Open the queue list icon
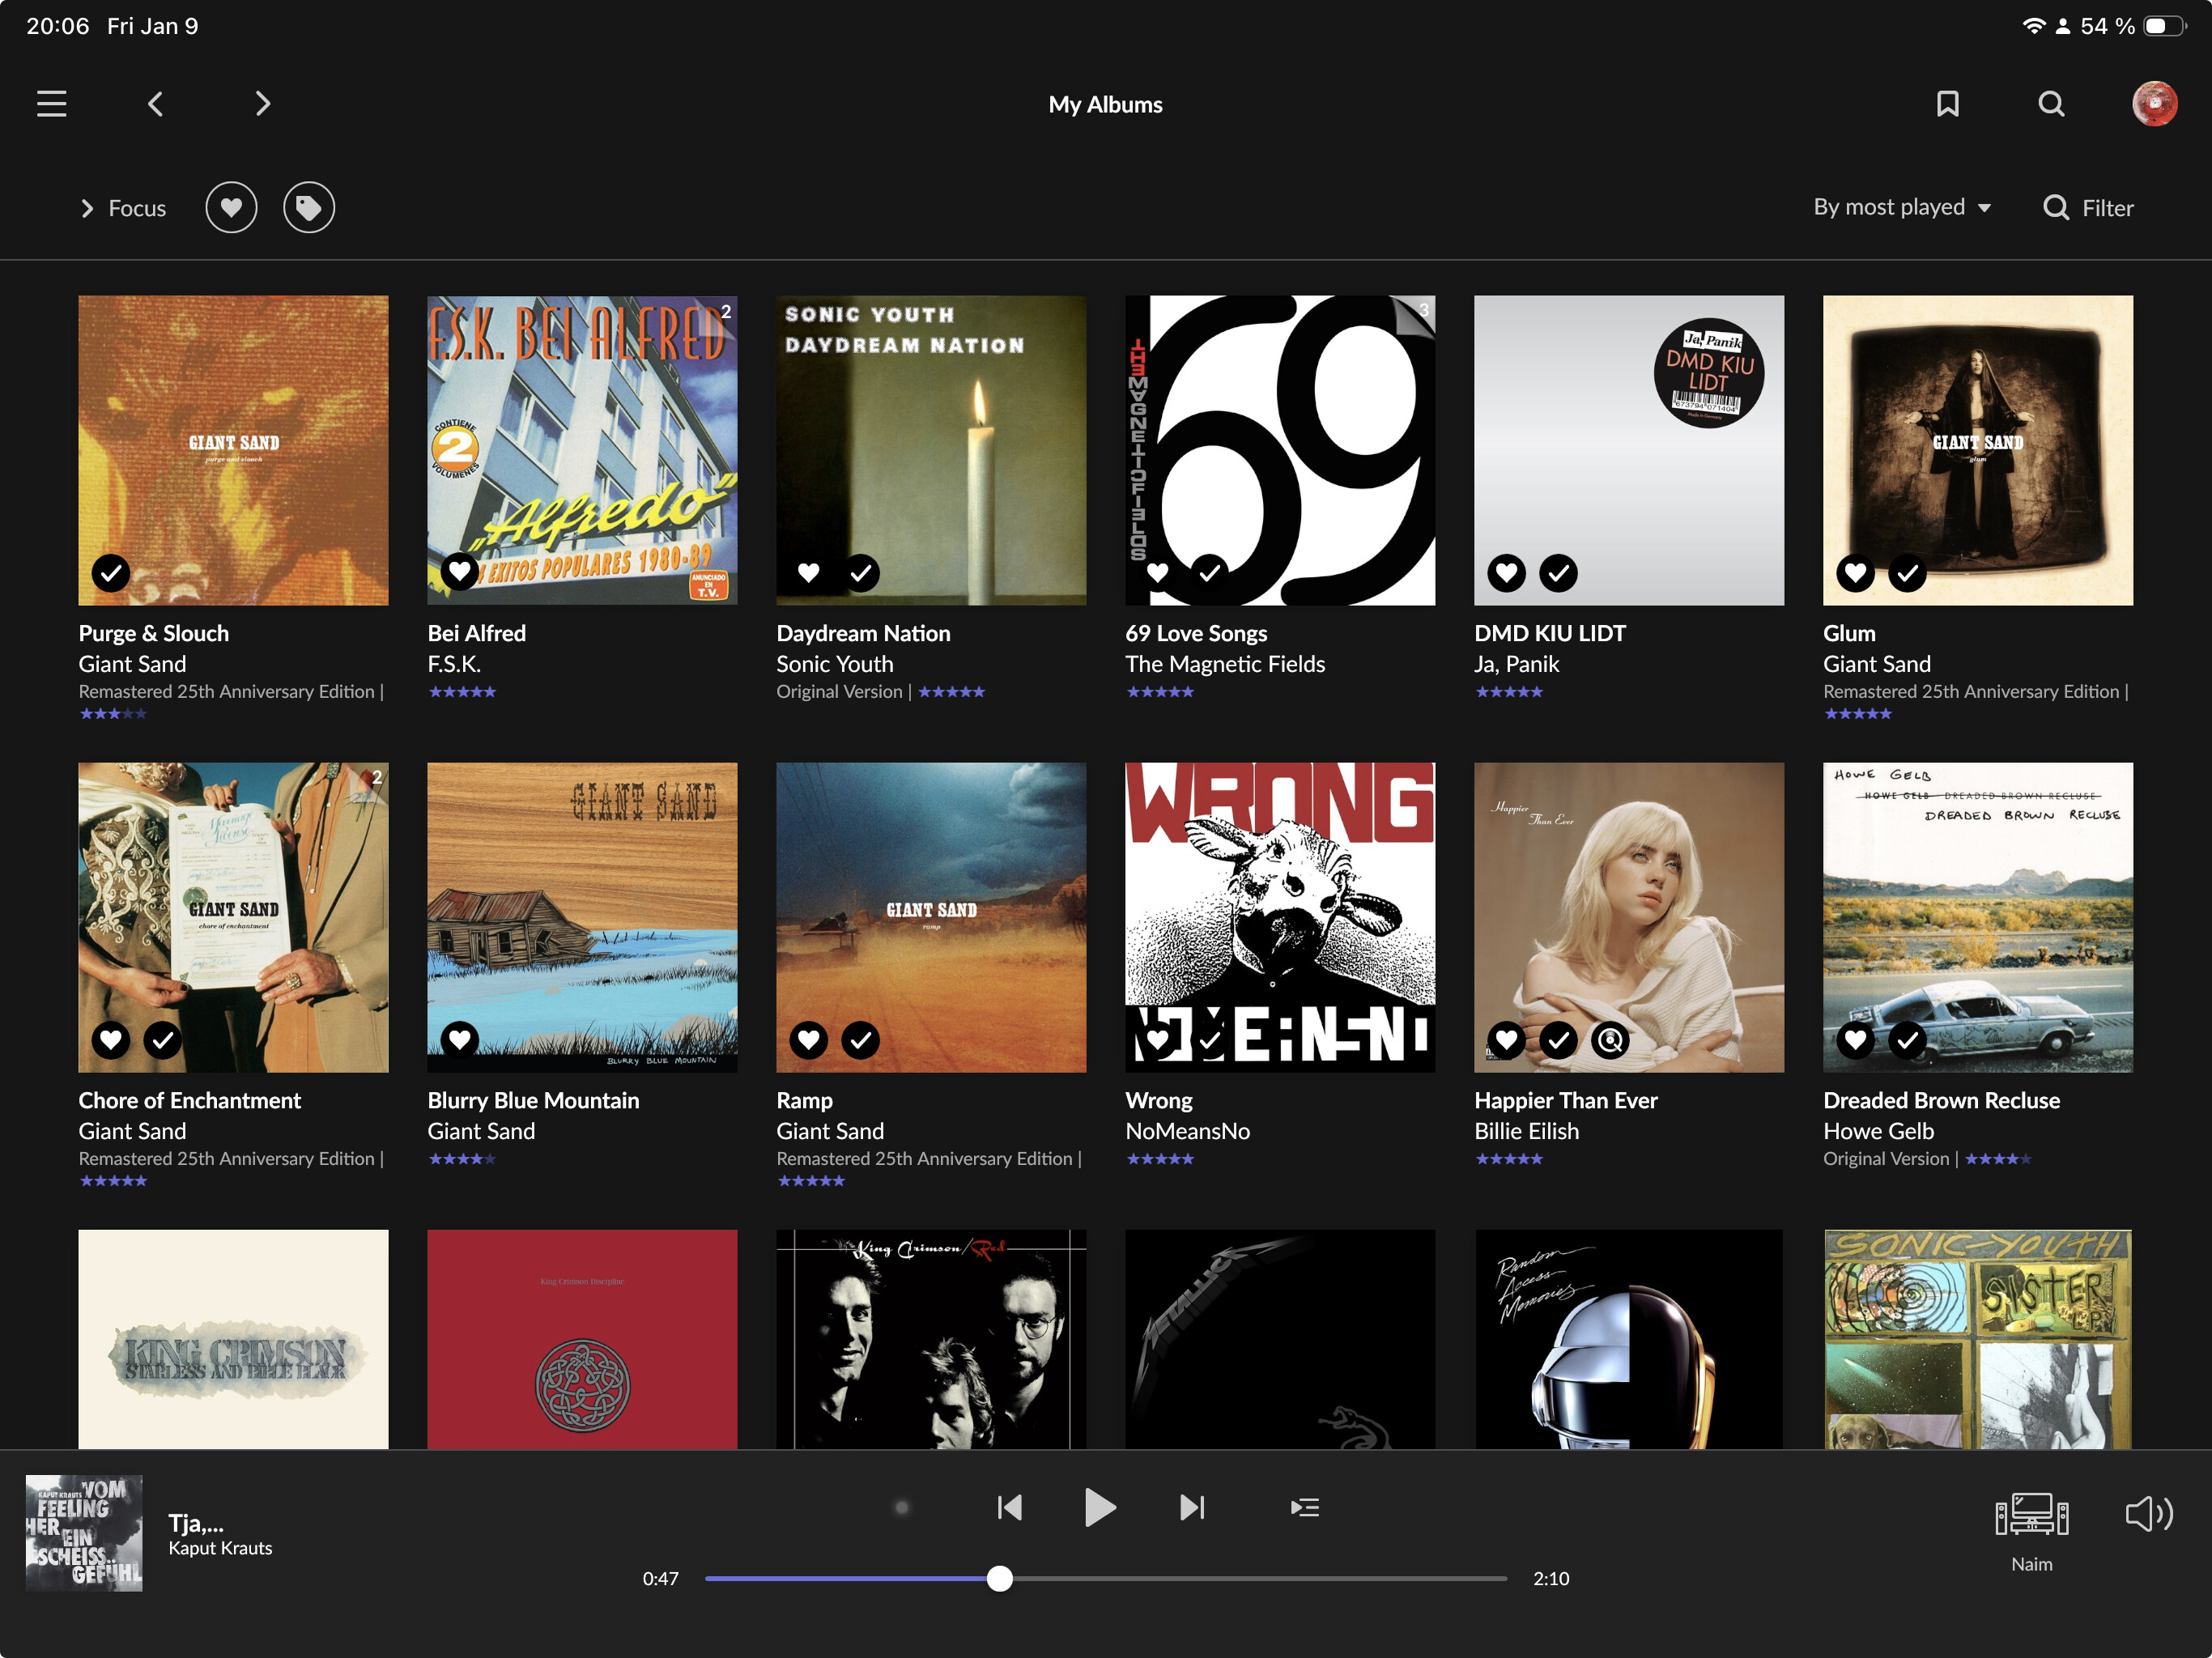This screenshot has height=1658, width=2212. [x=1304, y=1507]
